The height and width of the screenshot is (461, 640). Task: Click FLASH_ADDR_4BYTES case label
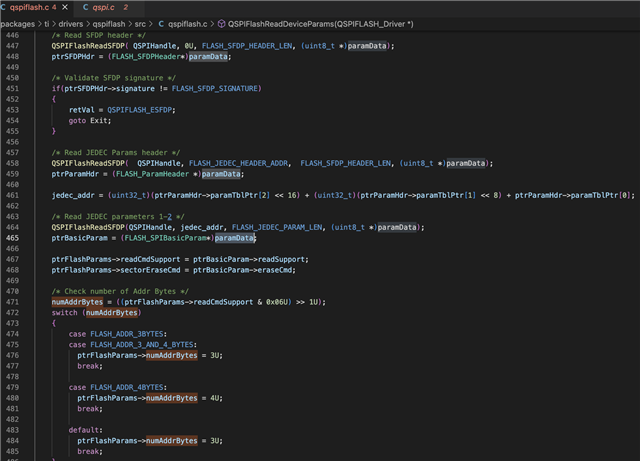pyautogui.click(x=127, y=387)
